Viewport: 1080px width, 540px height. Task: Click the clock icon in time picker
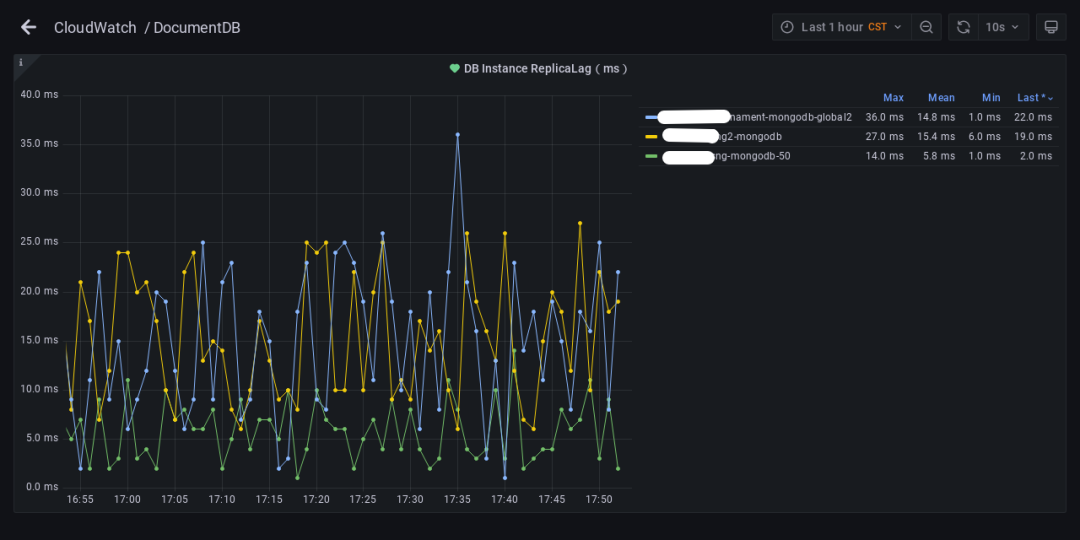pos(787,27)
